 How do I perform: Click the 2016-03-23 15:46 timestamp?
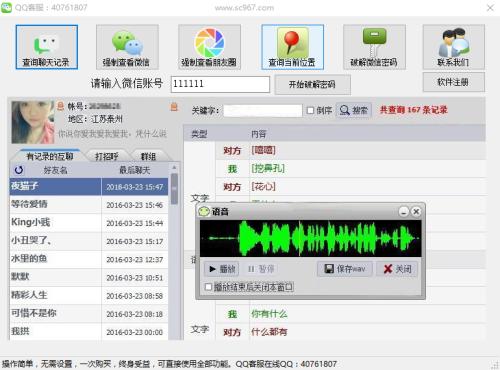[135, 205]
